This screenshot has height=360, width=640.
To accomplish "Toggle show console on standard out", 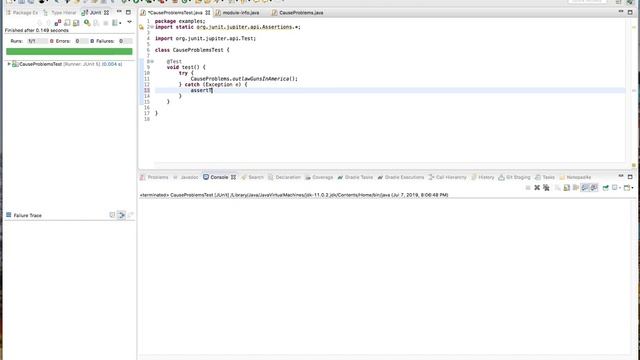I will [585, 188].
